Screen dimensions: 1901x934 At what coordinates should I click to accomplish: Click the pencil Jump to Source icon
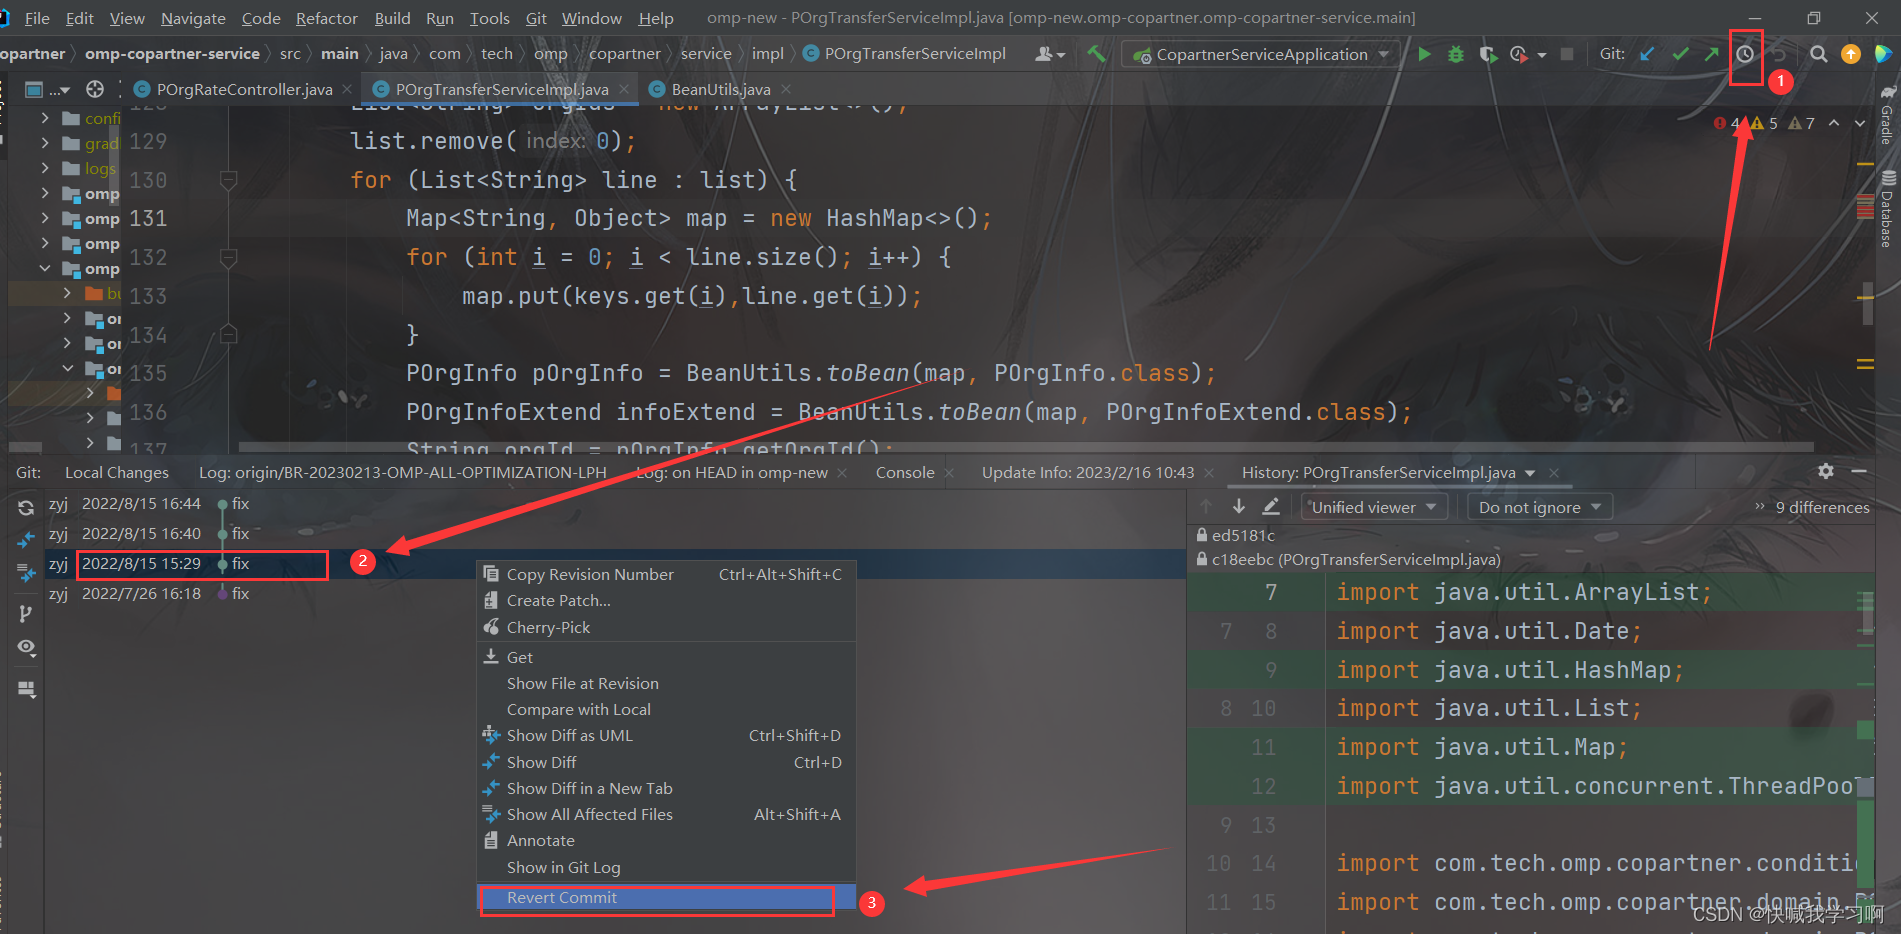1271,507
